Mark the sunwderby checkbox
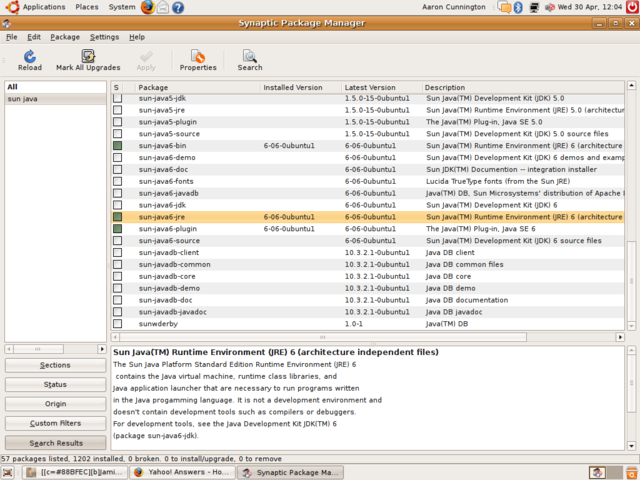 (x=118, y=323)
